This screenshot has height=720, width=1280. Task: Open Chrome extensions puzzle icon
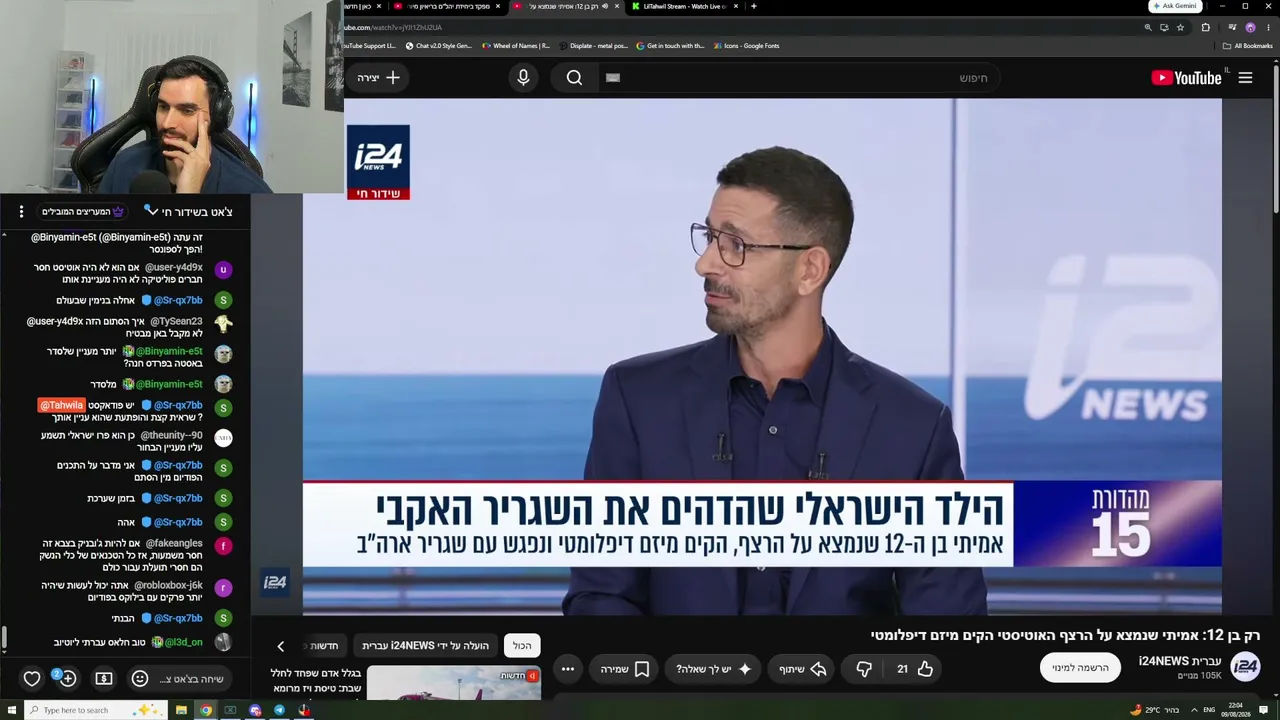pos(1206,28)
